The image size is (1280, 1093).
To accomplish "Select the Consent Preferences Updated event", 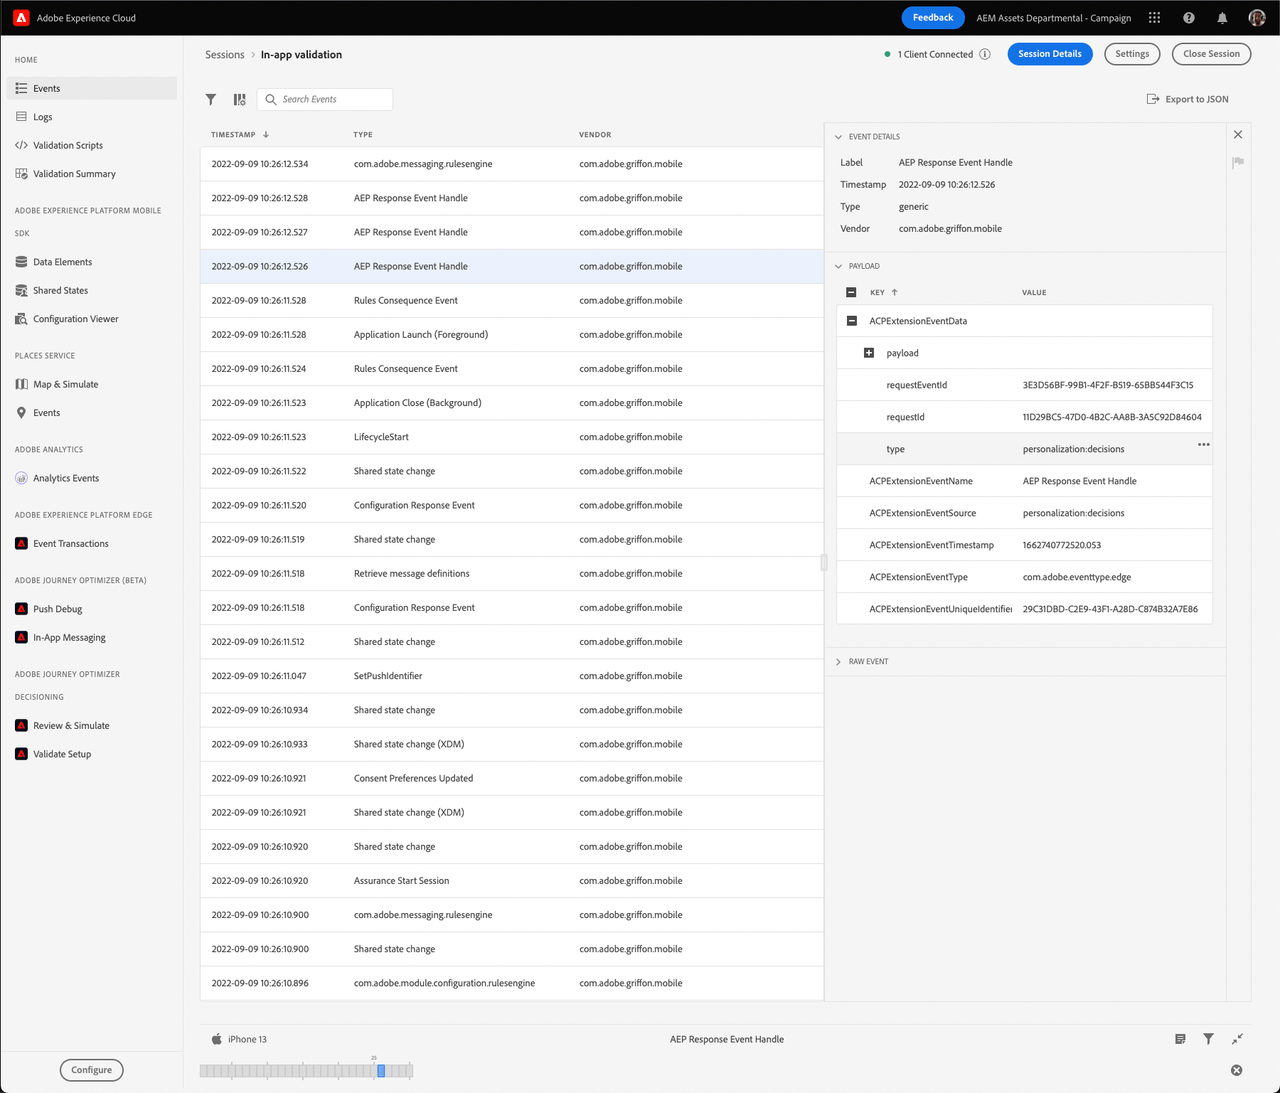I will click(512, 778).
